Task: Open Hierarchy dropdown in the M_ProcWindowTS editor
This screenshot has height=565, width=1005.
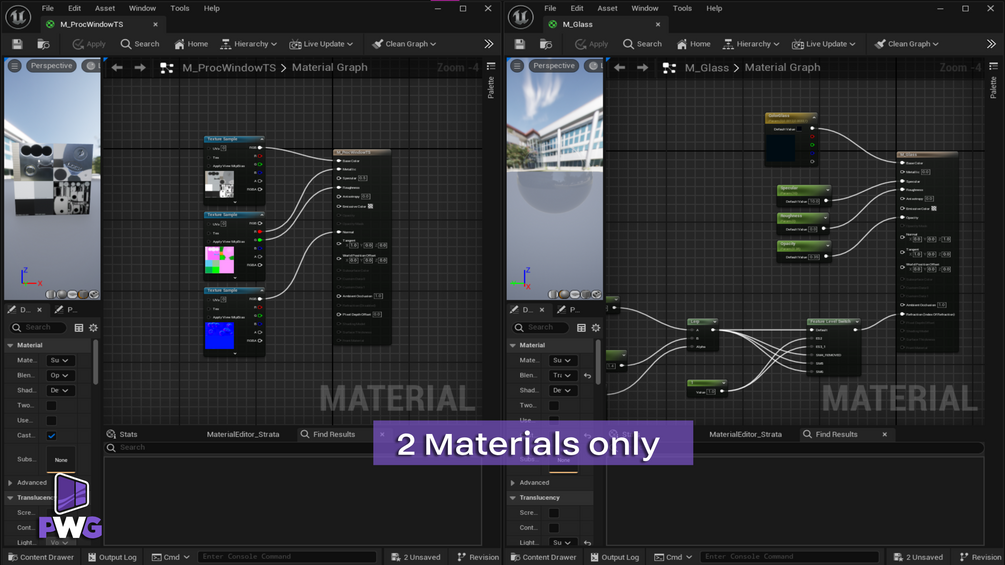Action: pyautogui.click(x=248, y=44)
